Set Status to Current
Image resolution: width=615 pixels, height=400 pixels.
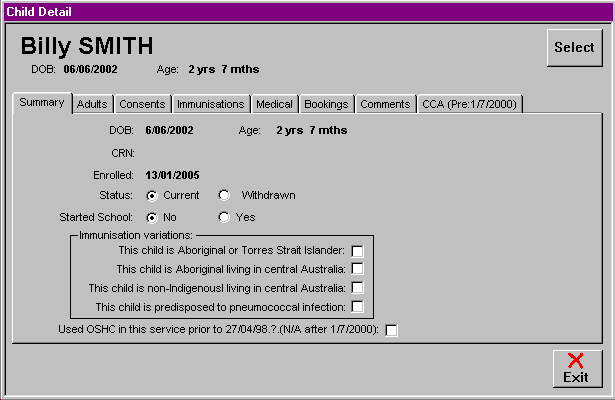(x=153, y=195)
